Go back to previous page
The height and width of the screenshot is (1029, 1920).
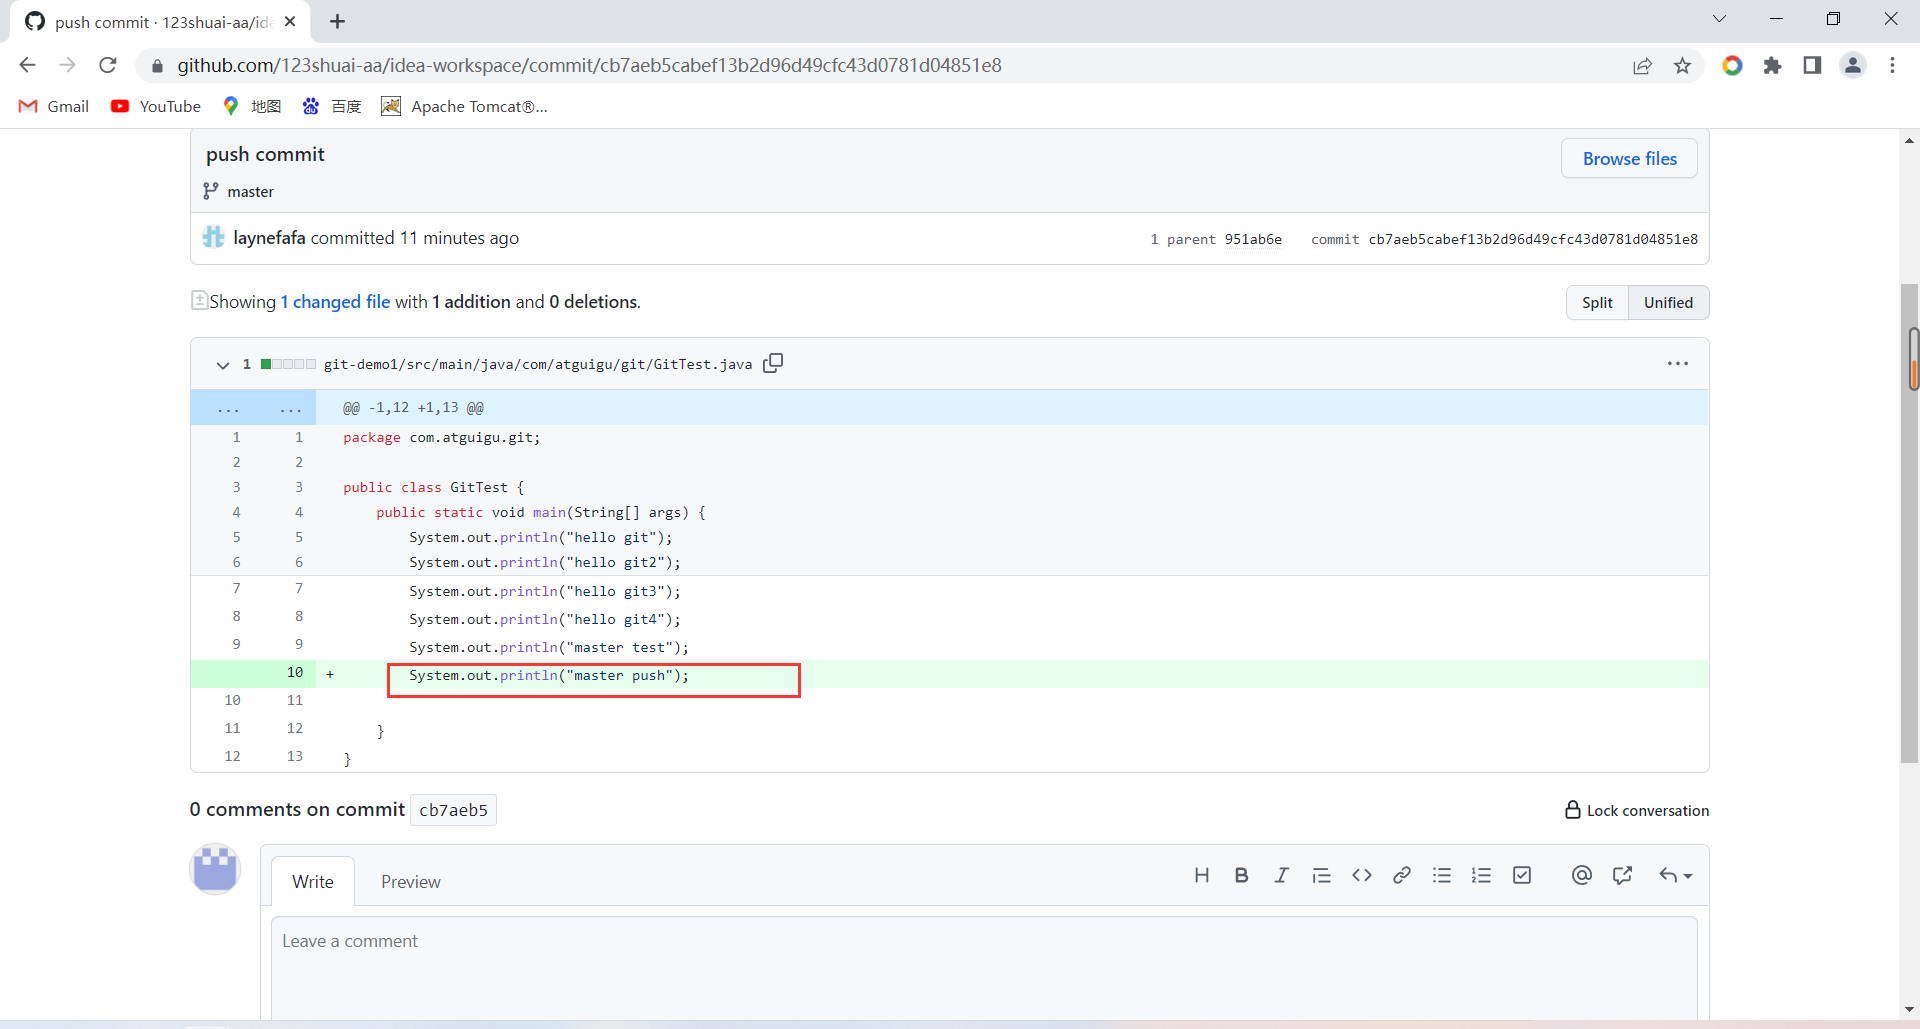click(27, 65)
